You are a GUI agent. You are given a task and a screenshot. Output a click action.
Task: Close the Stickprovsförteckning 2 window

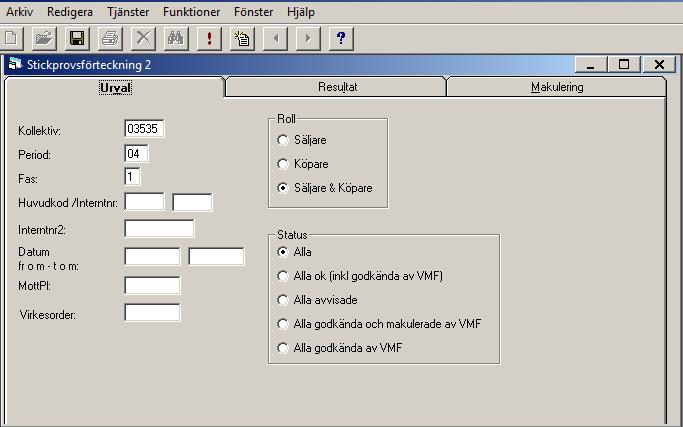click(x=659, y=64)
